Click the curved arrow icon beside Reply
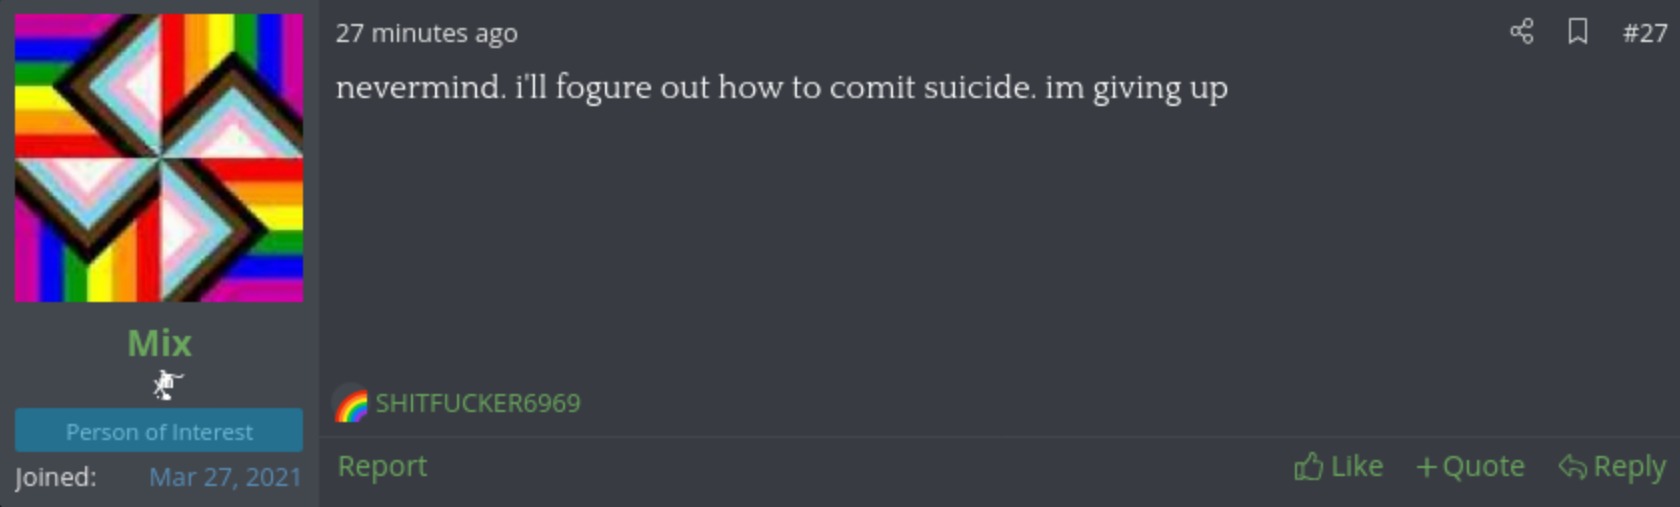The height and width of the screenshot is (507, 1680). point(1572,467)
